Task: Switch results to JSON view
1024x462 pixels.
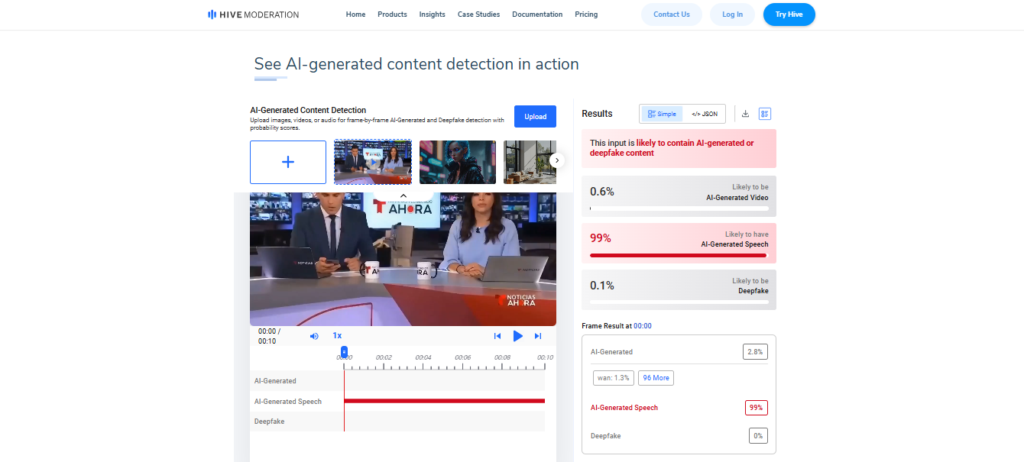Action: pyautogui.click(x=705, y=114)
